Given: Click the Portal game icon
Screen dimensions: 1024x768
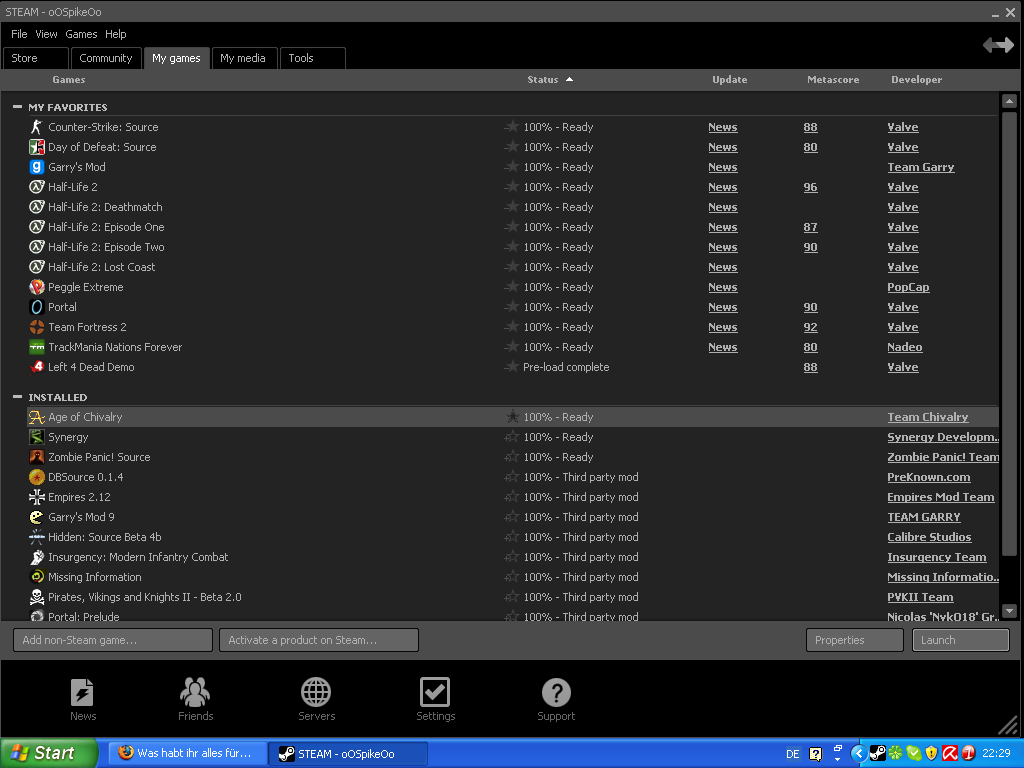Looking at the screenshot, I should tap(37, 307).
